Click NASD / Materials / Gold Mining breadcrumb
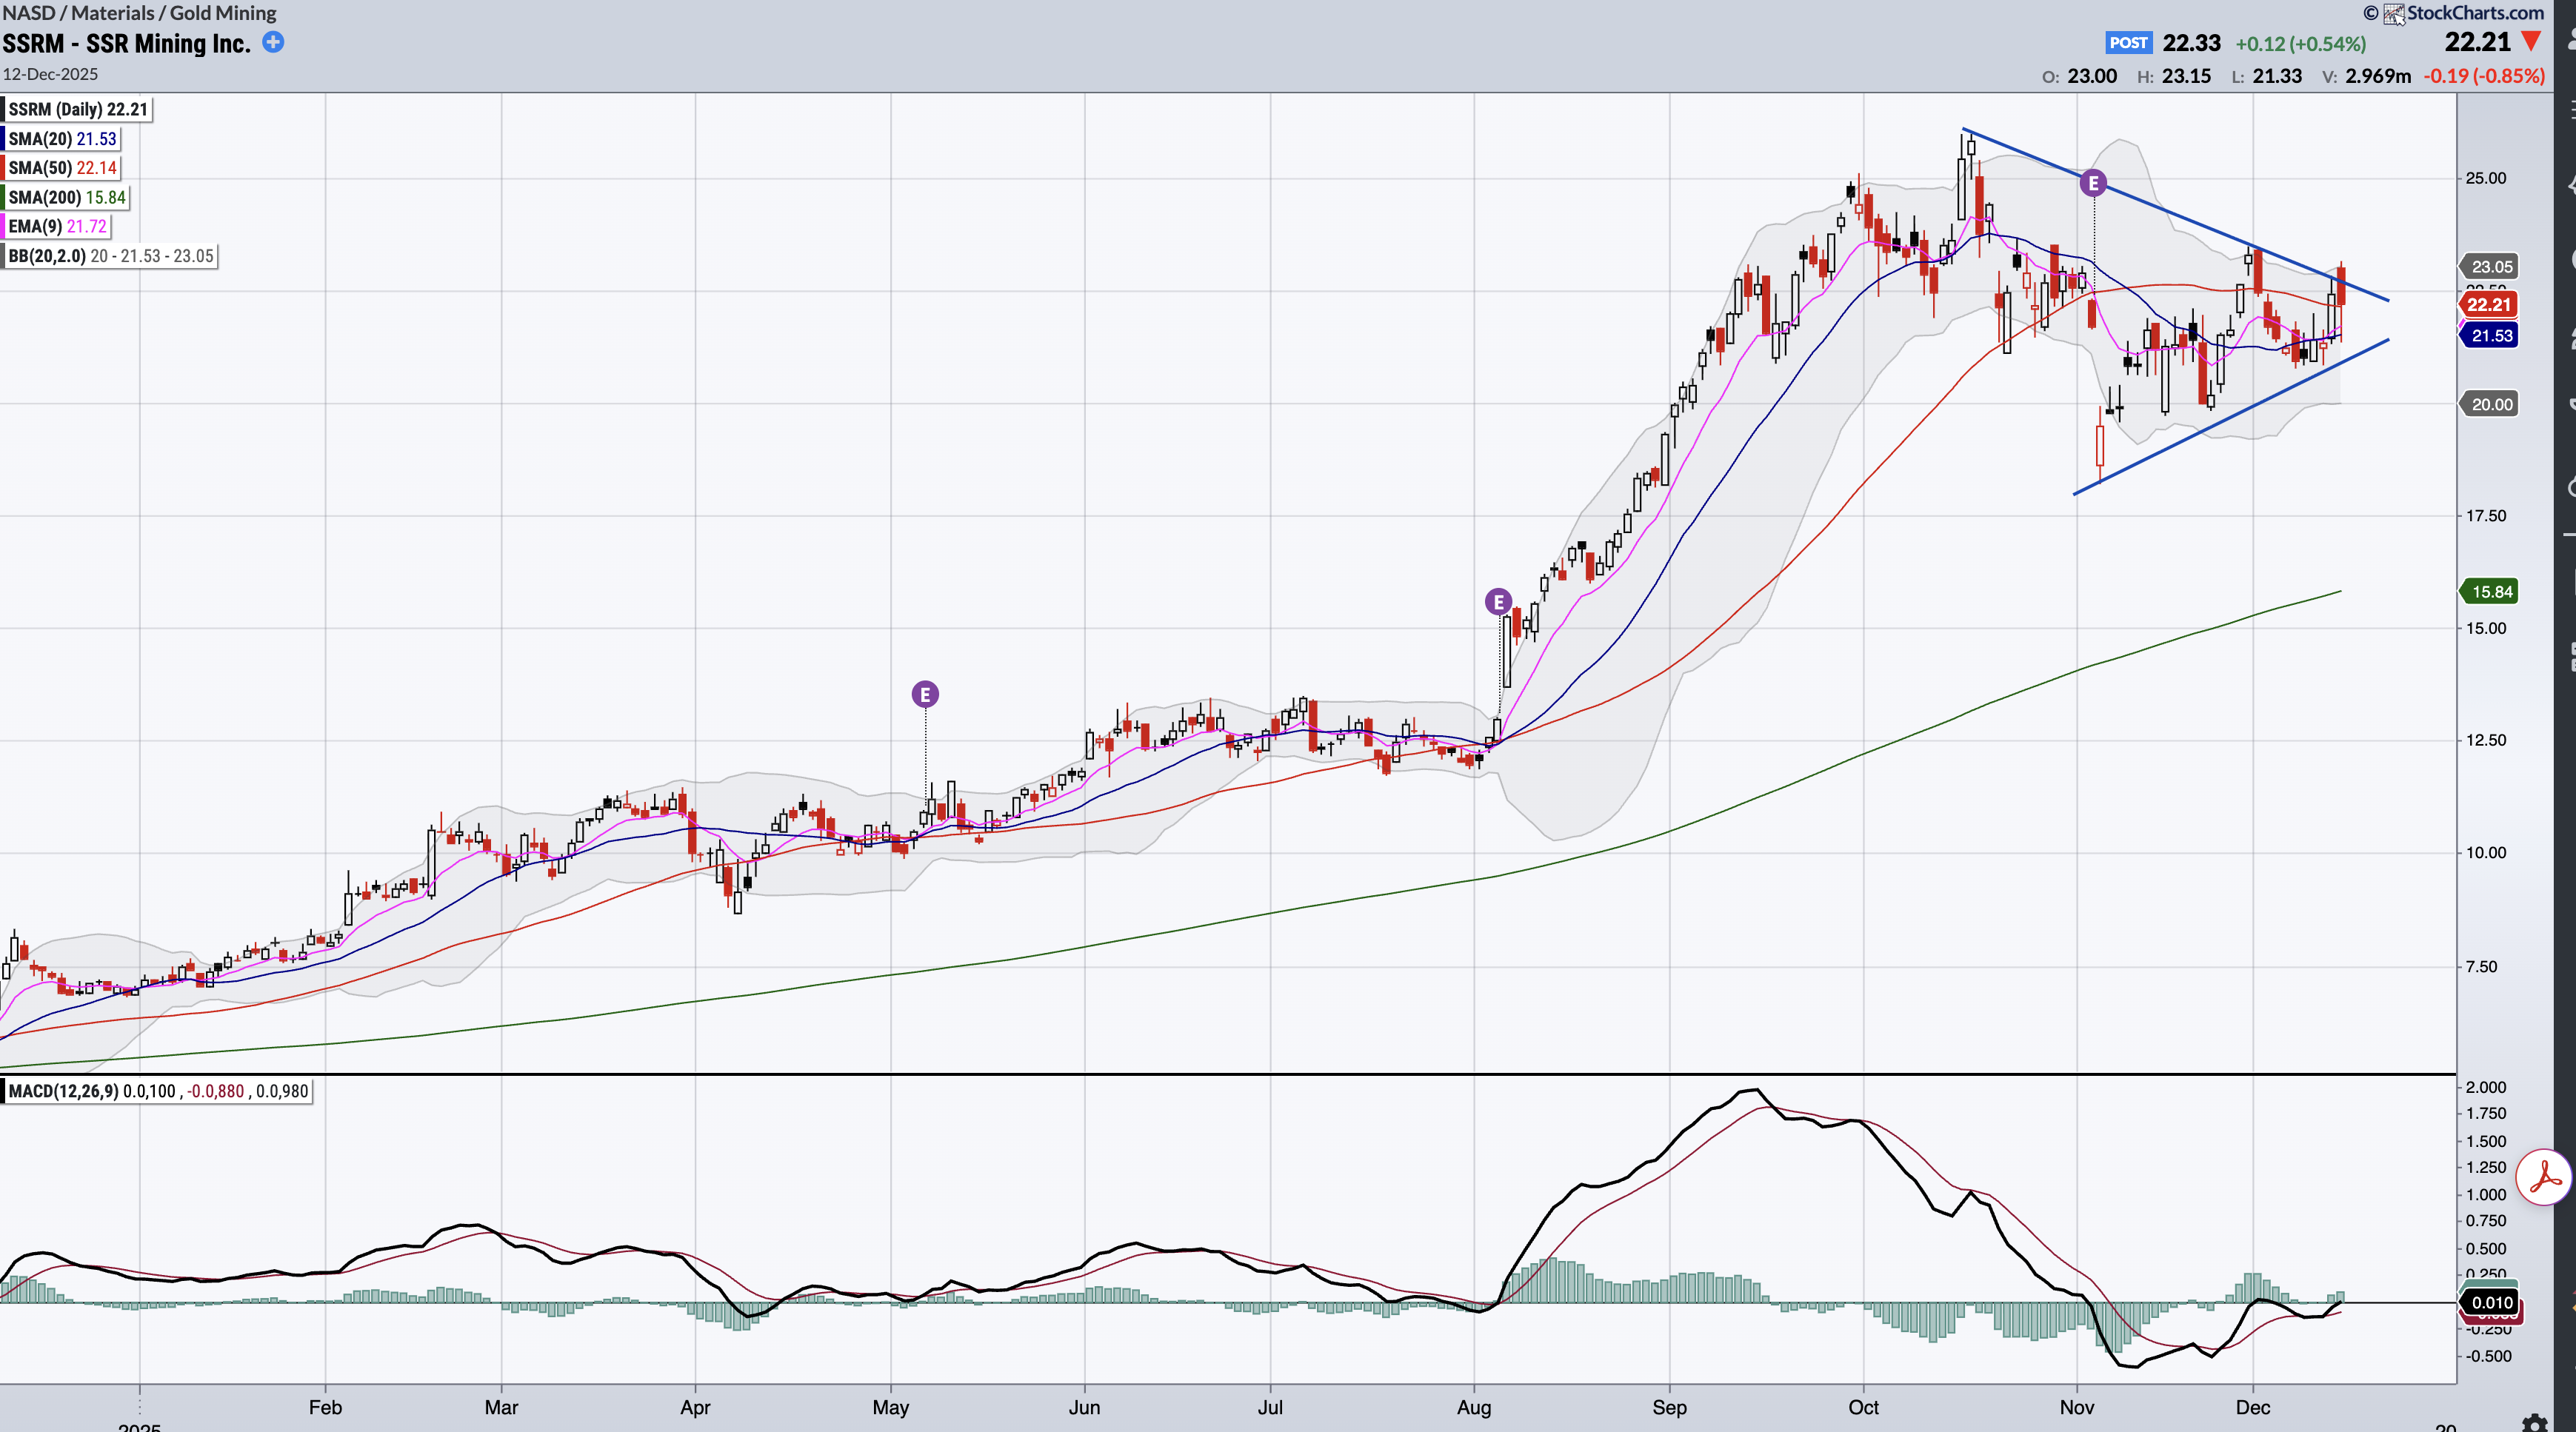Image resolution: width=2576 pixels, height=1432 pixels. click(x=140, y=13)
